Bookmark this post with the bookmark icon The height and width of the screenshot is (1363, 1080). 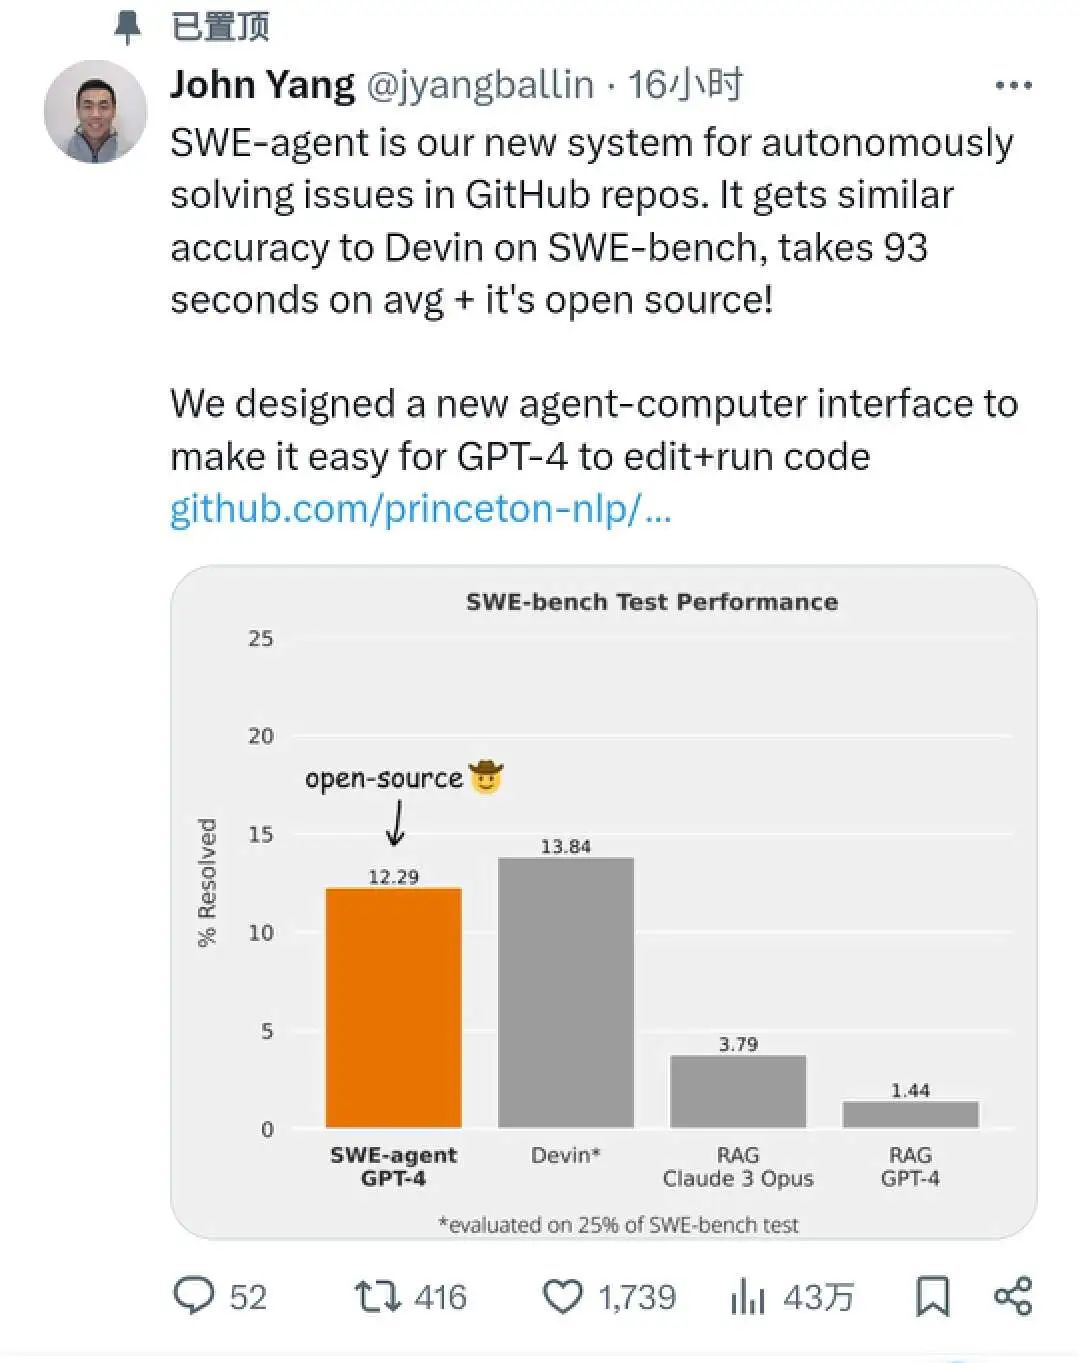932,1297
